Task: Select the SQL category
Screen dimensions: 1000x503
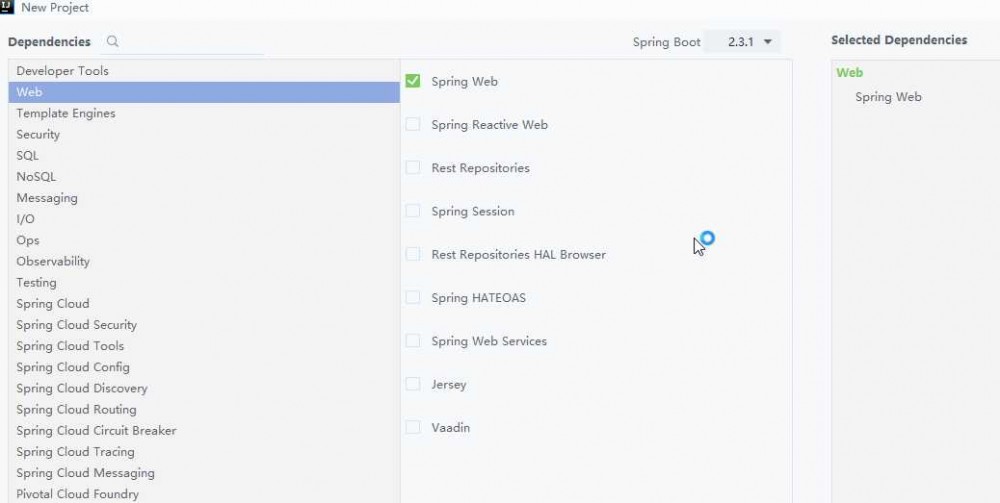Action: pos(204,156)
